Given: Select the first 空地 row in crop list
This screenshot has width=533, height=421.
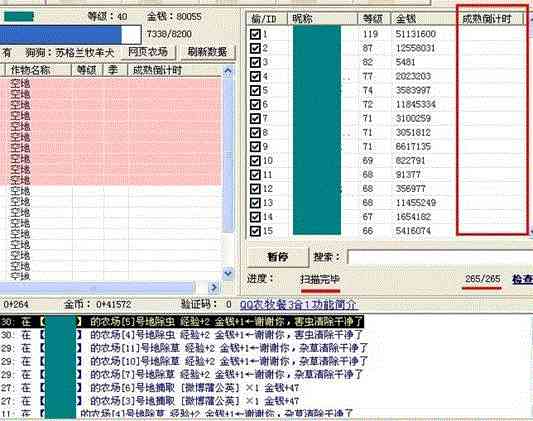Looking at the screenshot, I should (110, 83).
